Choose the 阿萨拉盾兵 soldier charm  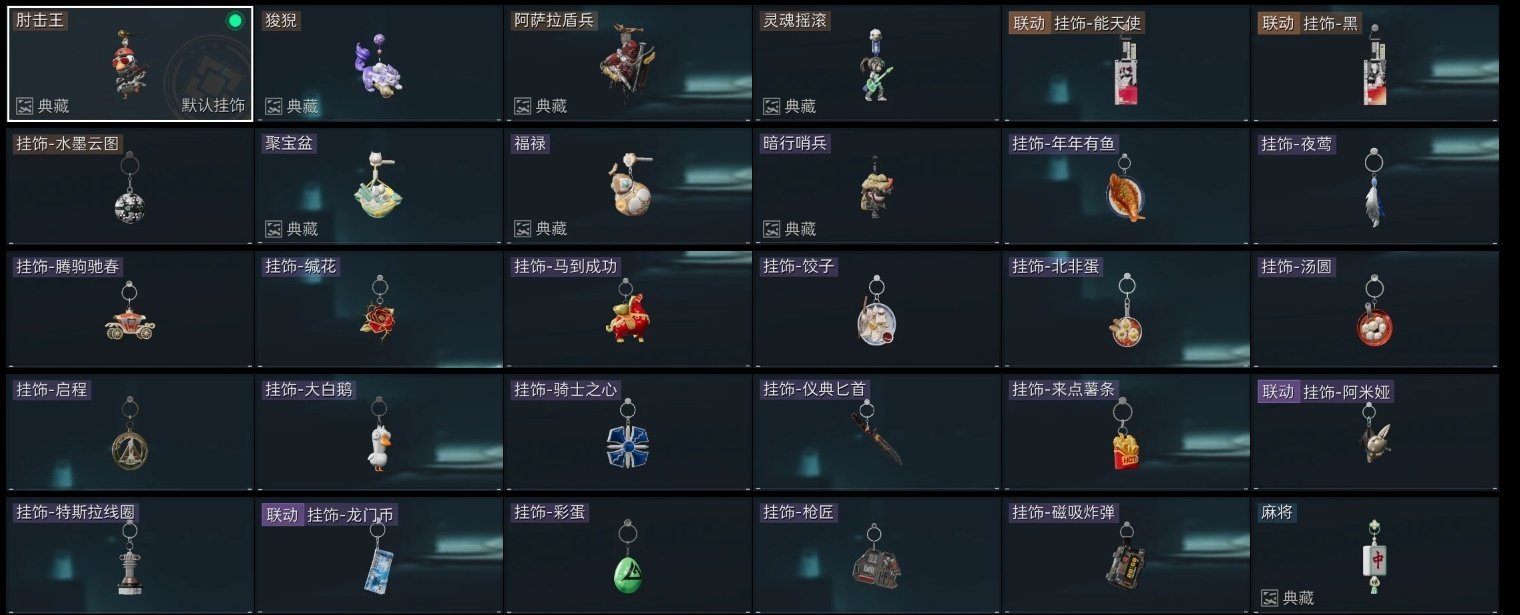click(627, 67)
